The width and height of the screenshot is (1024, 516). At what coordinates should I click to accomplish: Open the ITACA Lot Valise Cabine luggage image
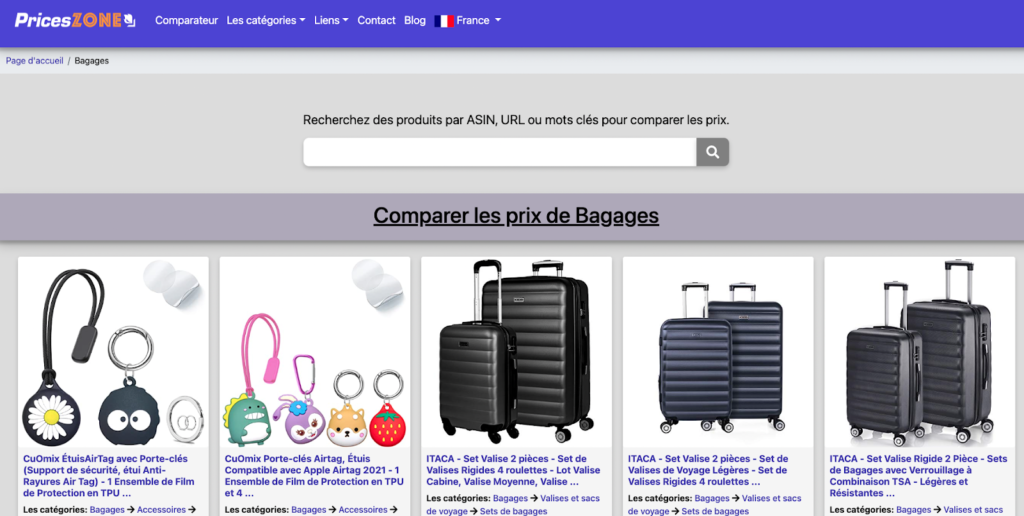(x=517, y=353)
